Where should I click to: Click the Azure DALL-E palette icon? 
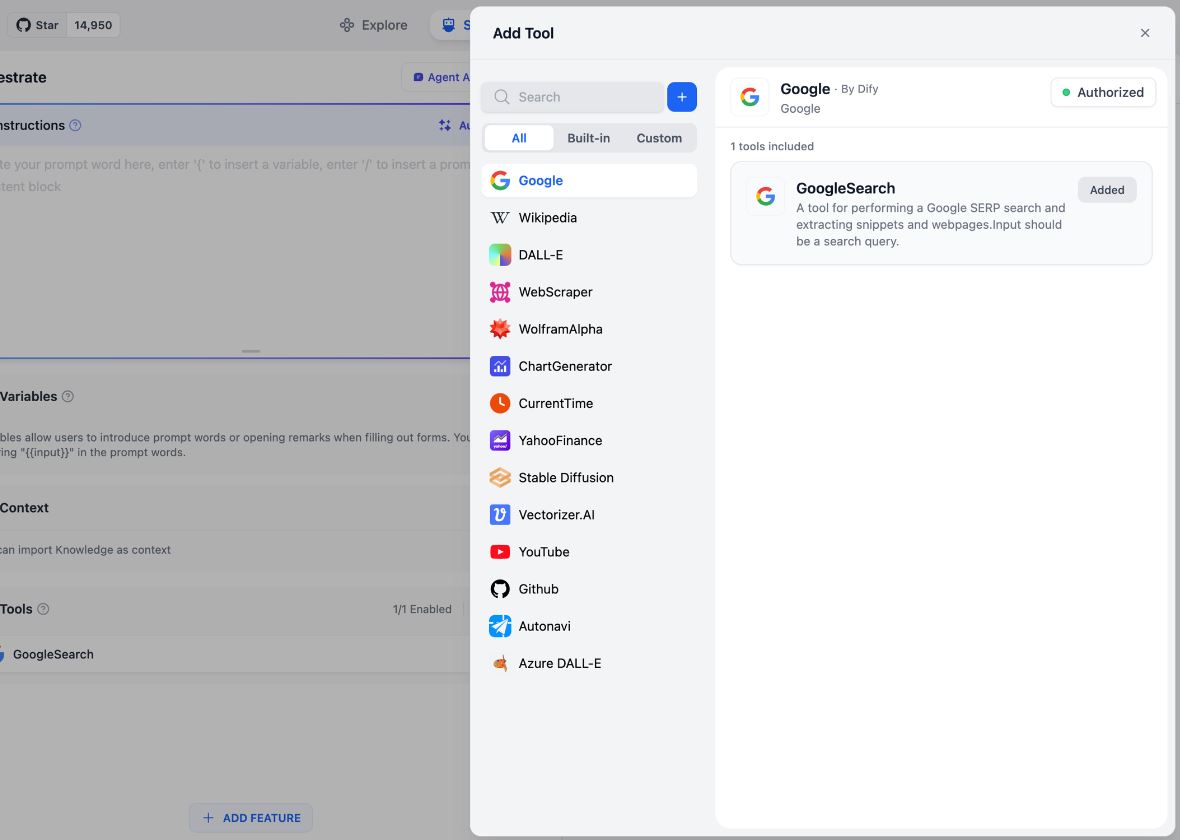(500, 663)
